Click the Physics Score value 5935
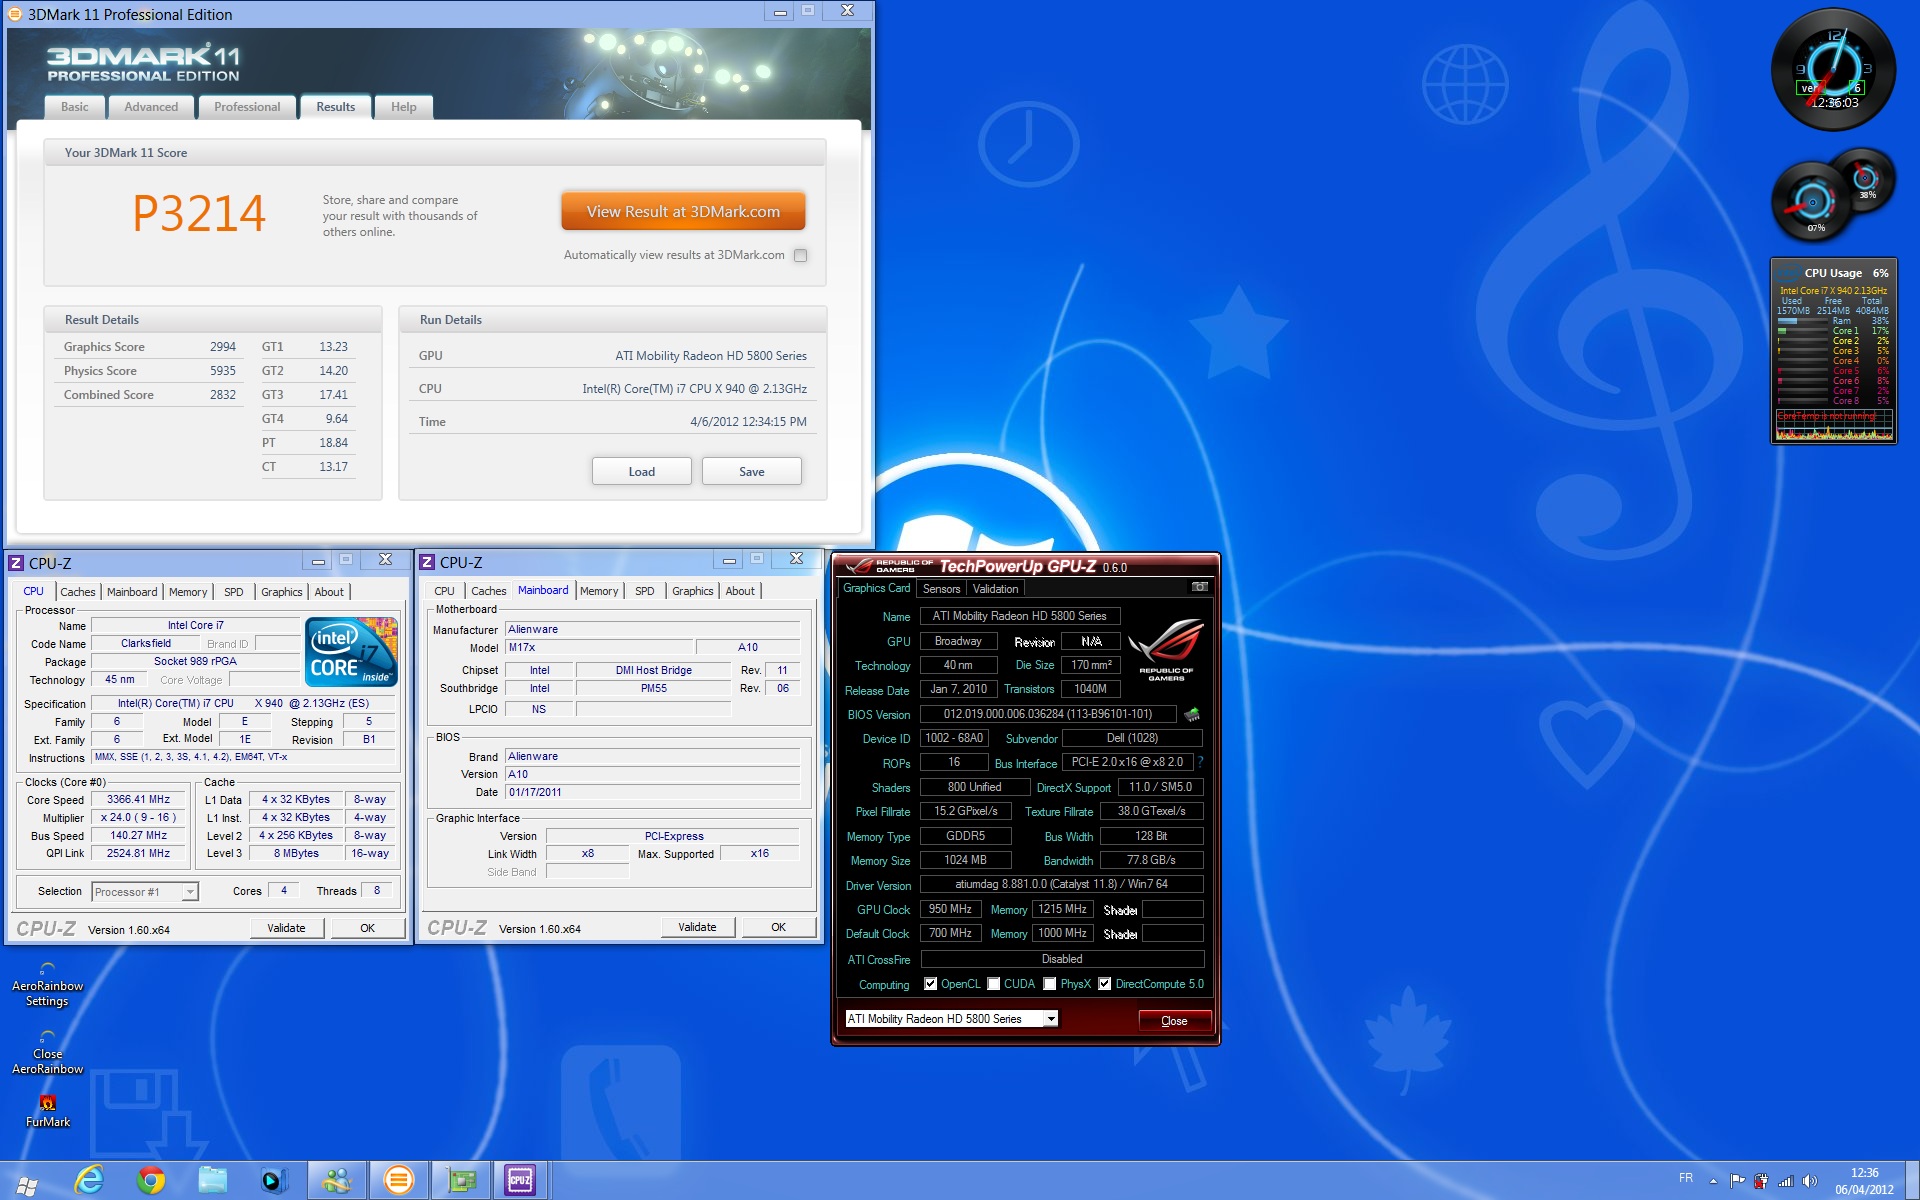Image resolution: width=1920 pixels, height=1200 pixels. (x=223, y=371)
